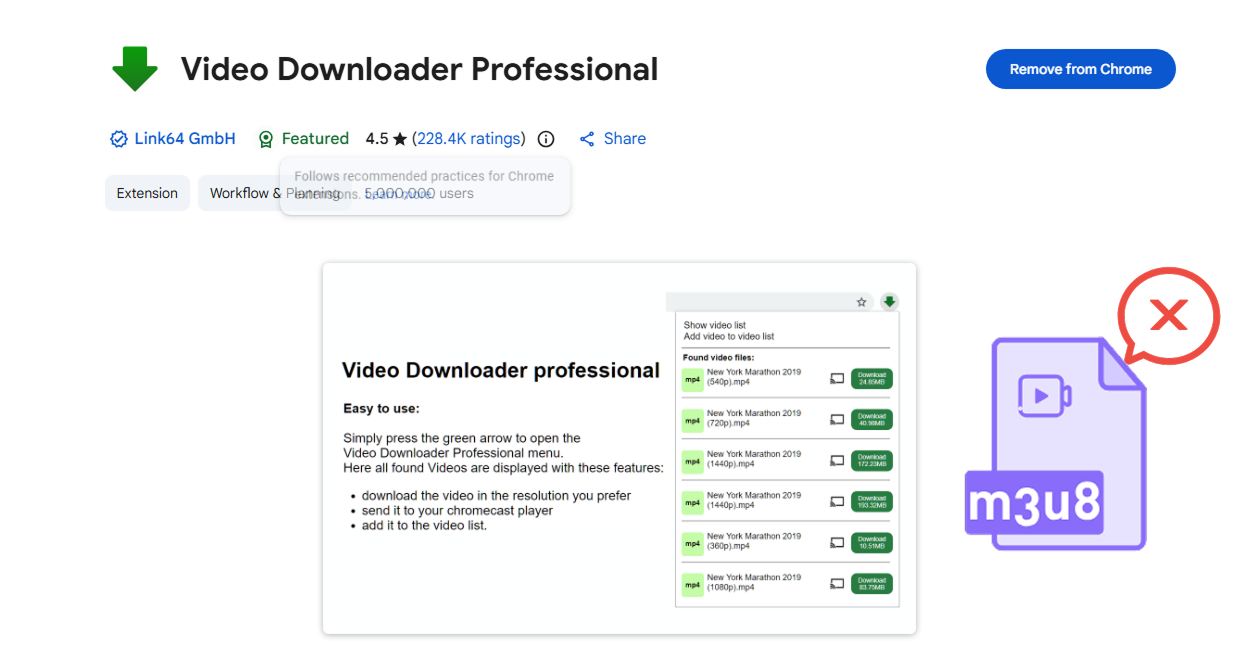This screenshot has height=664, width=1252.
Task: Click the mp4 icon for the 720p video
Action: (x=692, y=420)
